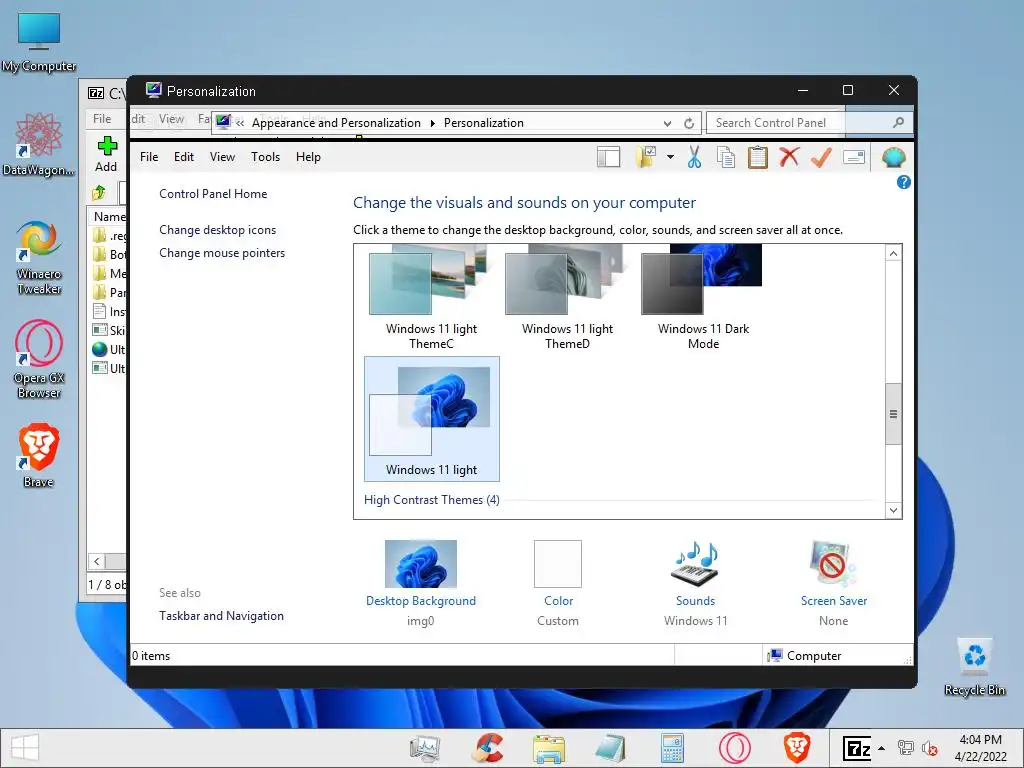This screenshot has height=768, width=1024.
Task: Click the orange checkmark toolbar icon
Action: pyautogui.click(x=821, y=157)
